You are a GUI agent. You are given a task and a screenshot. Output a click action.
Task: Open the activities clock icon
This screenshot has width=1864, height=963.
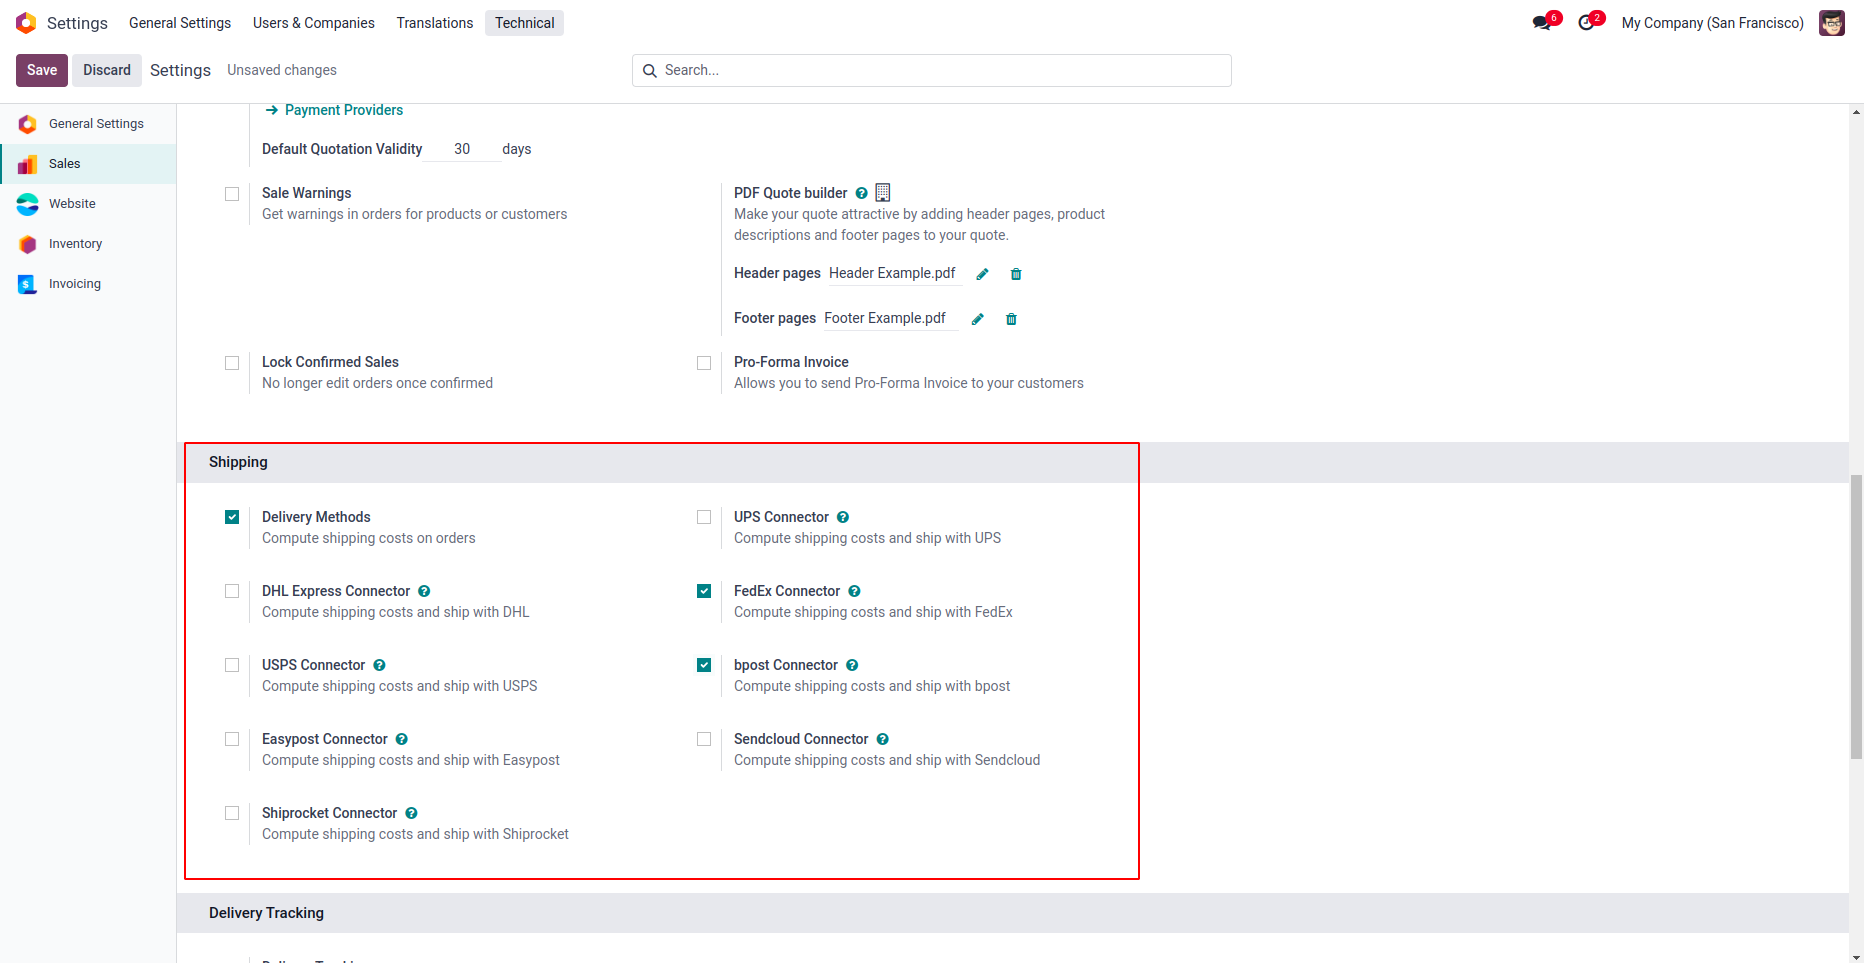tap(1586, 23)
